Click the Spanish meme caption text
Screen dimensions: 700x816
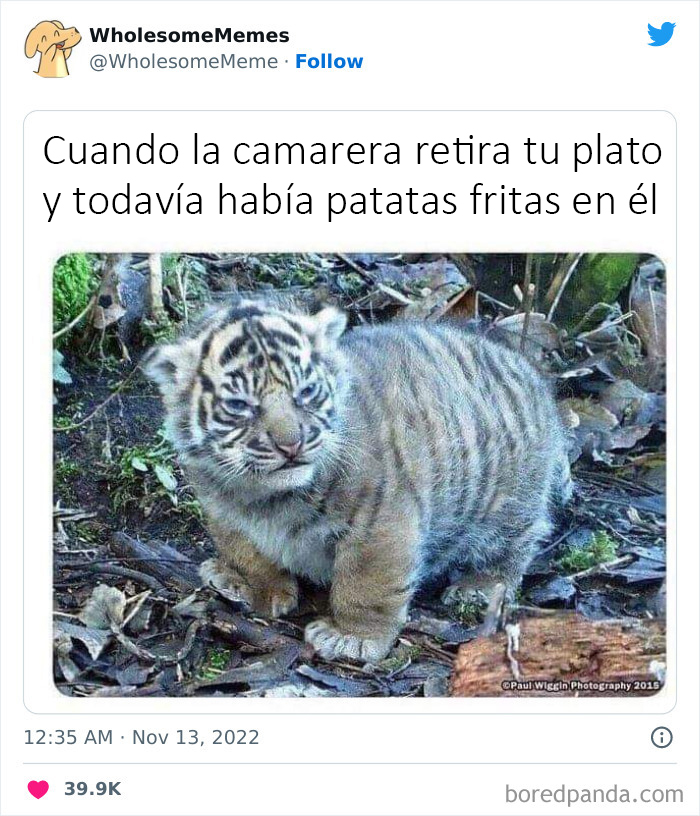tap(352, 176)
